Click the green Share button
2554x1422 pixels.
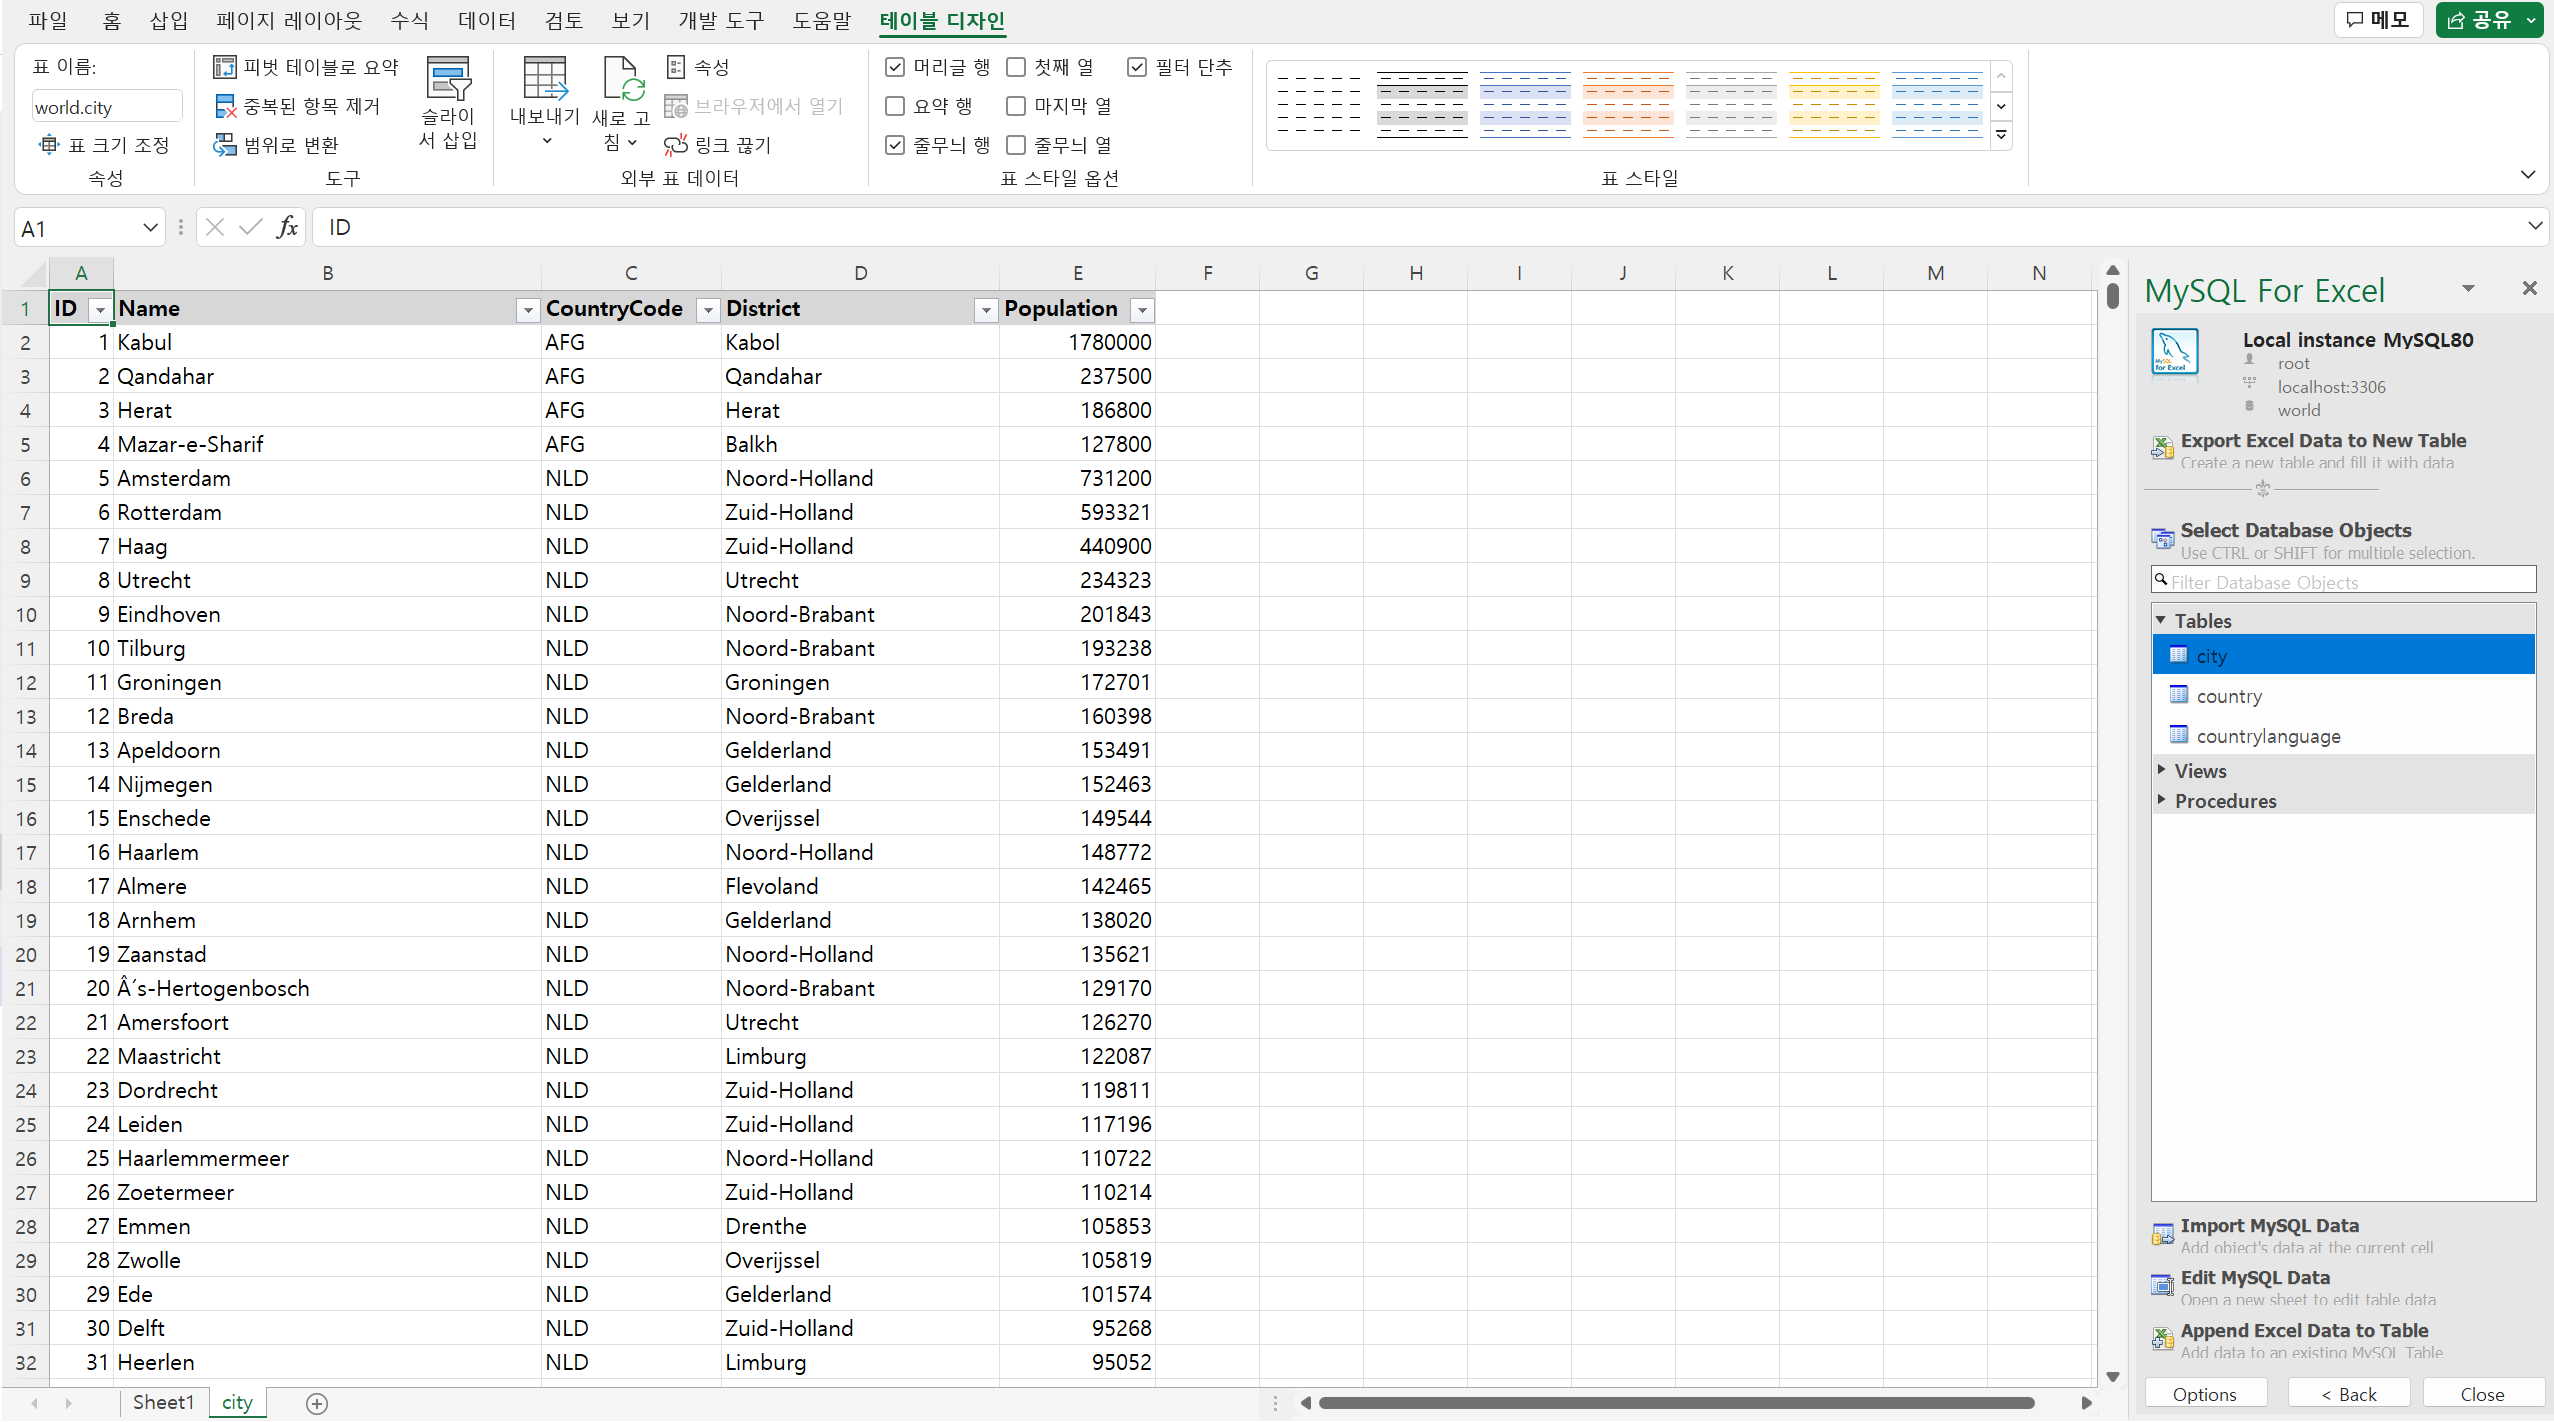pos(2489,20)
